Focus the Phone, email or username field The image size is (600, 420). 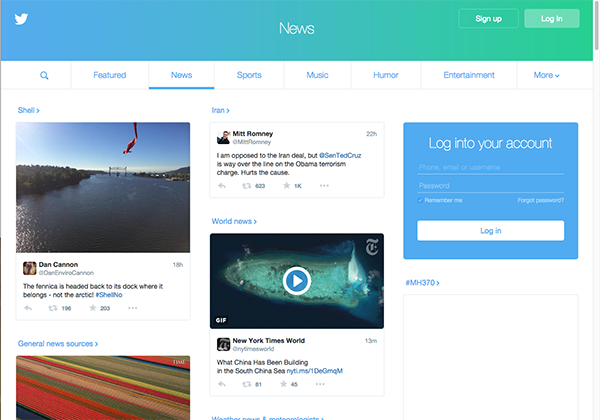coord(491,168)
